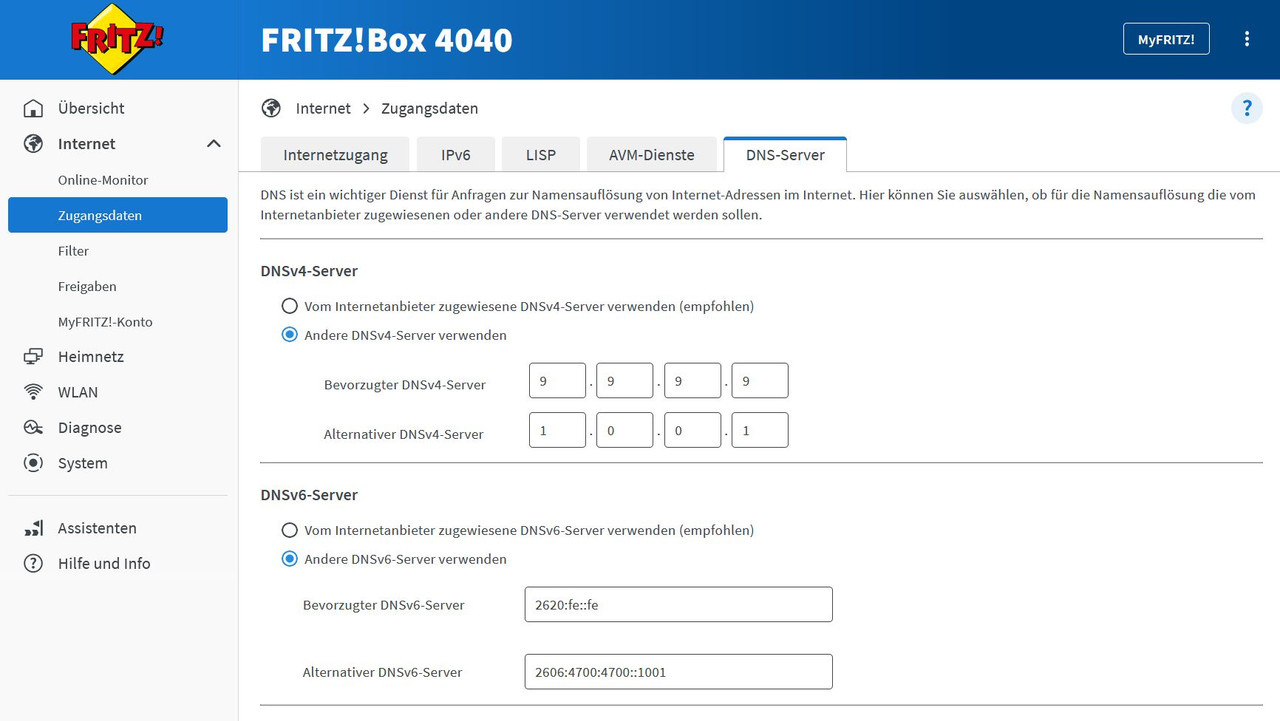Switch to the Internetzugang tab

pos(334,155)
